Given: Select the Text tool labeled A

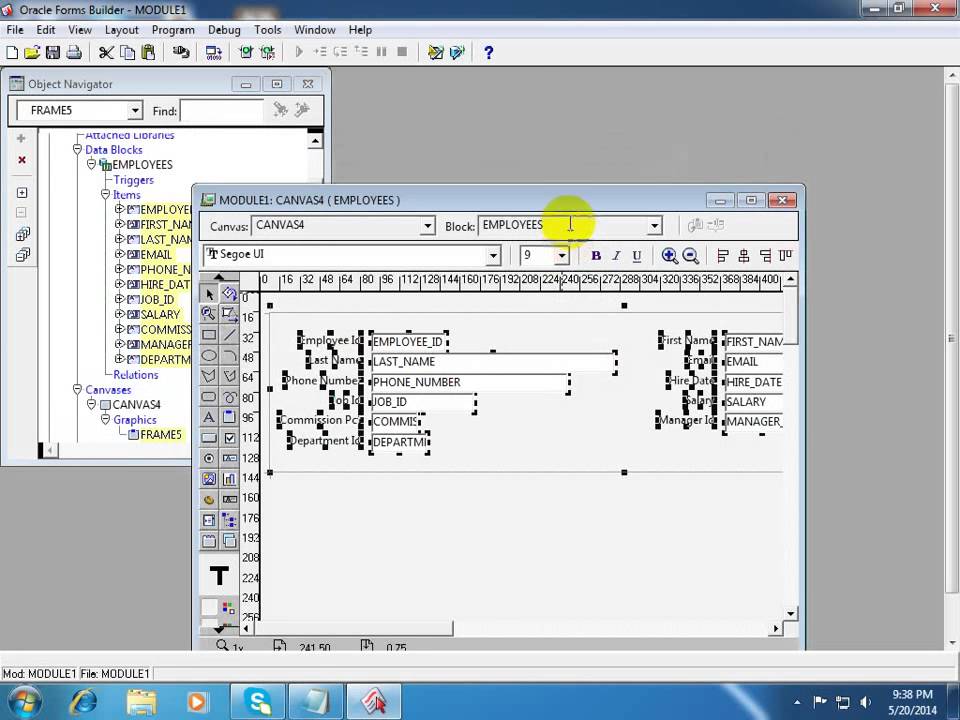Looking at the screenshot, I should point(209,418).
